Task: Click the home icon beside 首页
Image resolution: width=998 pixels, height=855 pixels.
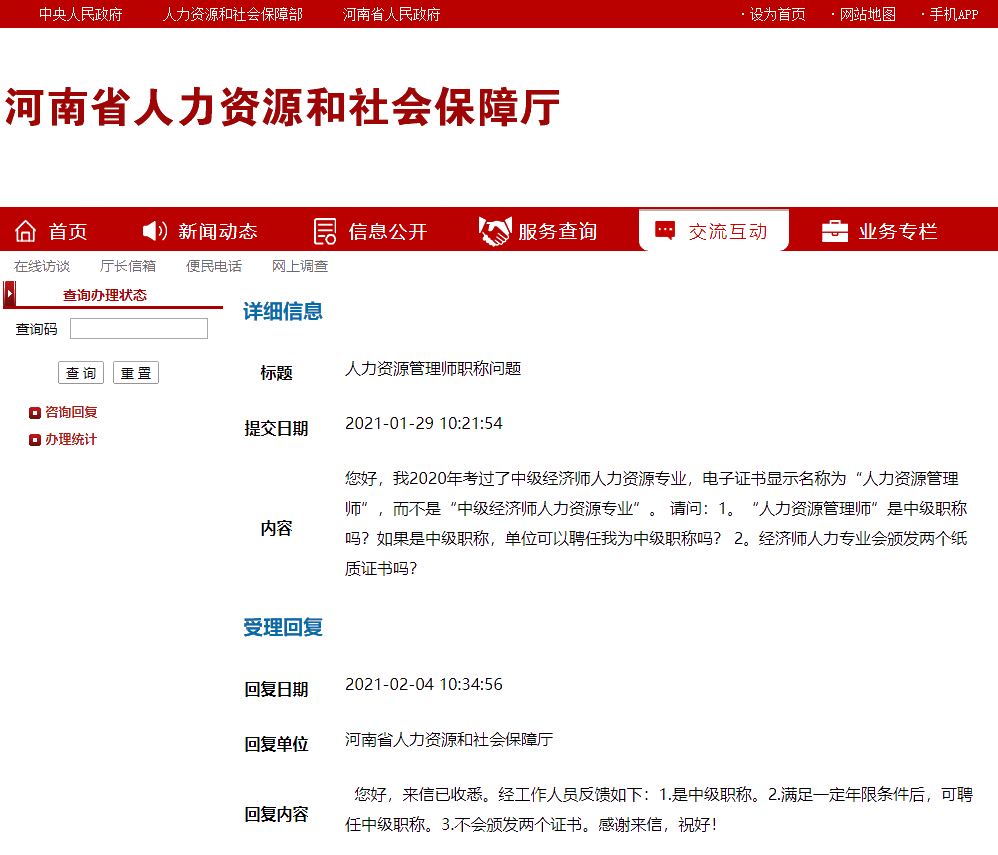Action: point(26,231)
